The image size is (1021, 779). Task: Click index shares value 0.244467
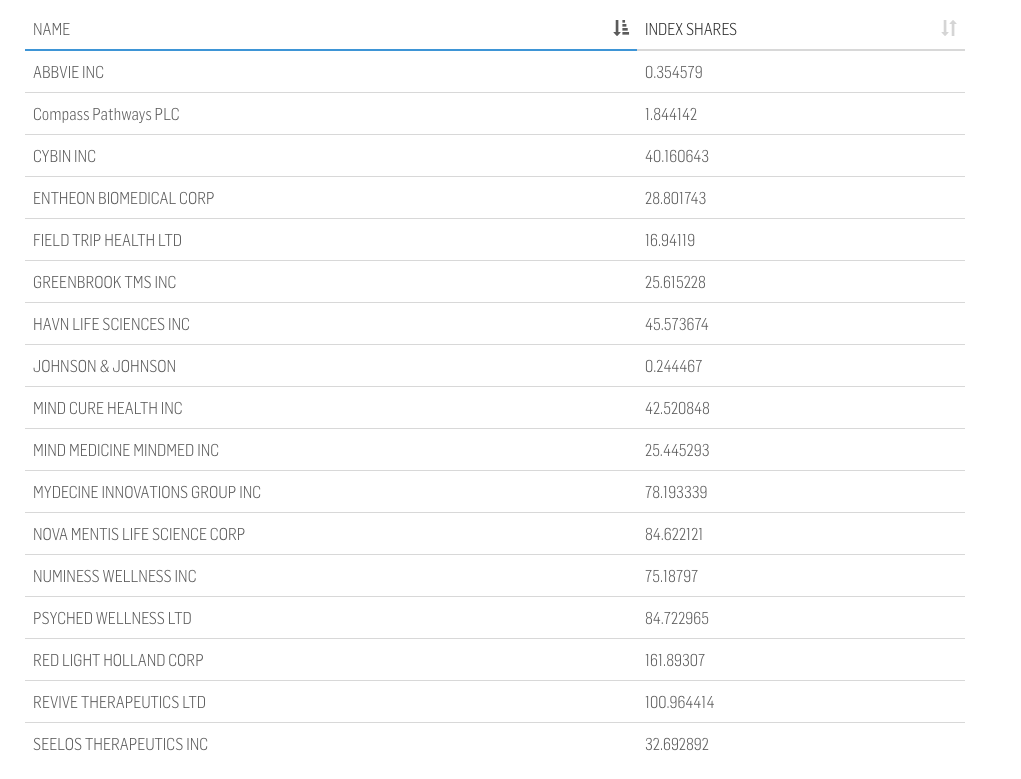click(674, 367)
